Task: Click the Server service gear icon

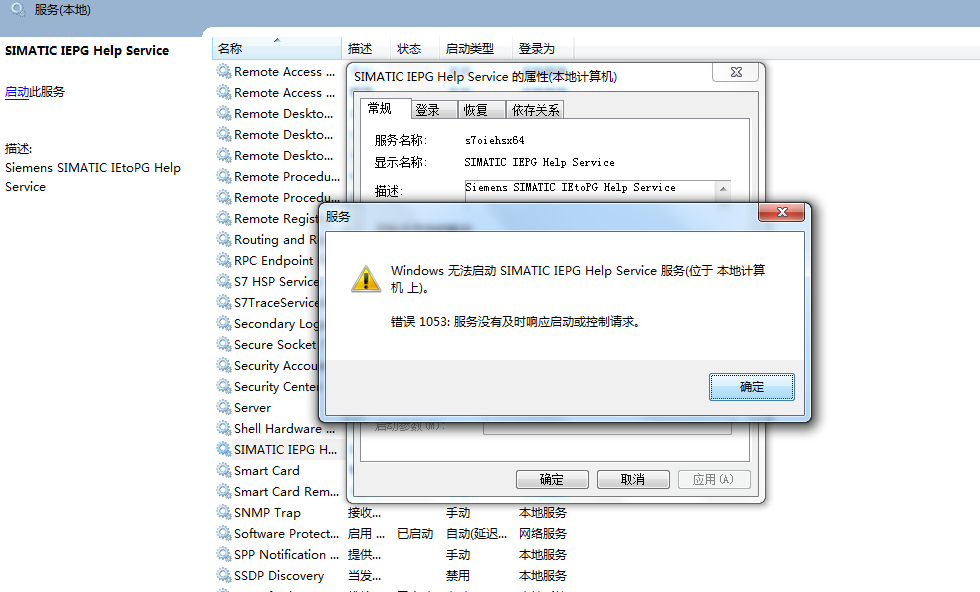Action: click(x=224, y=408)
